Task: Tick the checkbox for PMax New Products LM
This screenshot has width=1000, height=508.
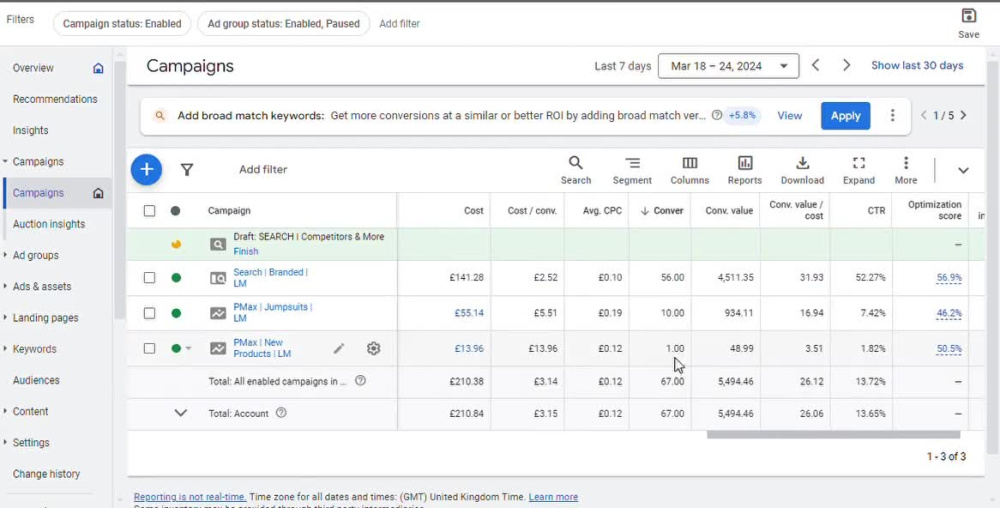Action: [149, 349]
